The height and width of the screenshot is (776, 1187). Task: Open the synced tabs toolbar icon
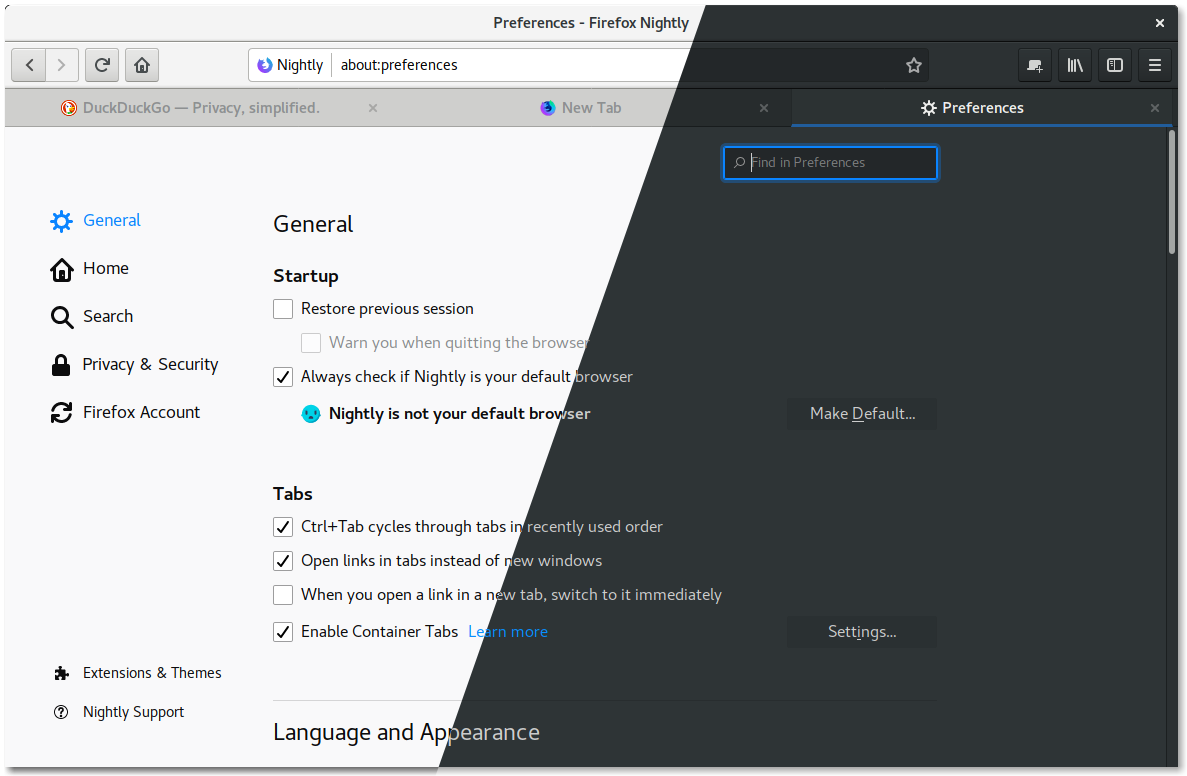click(x=1034, y=65)
